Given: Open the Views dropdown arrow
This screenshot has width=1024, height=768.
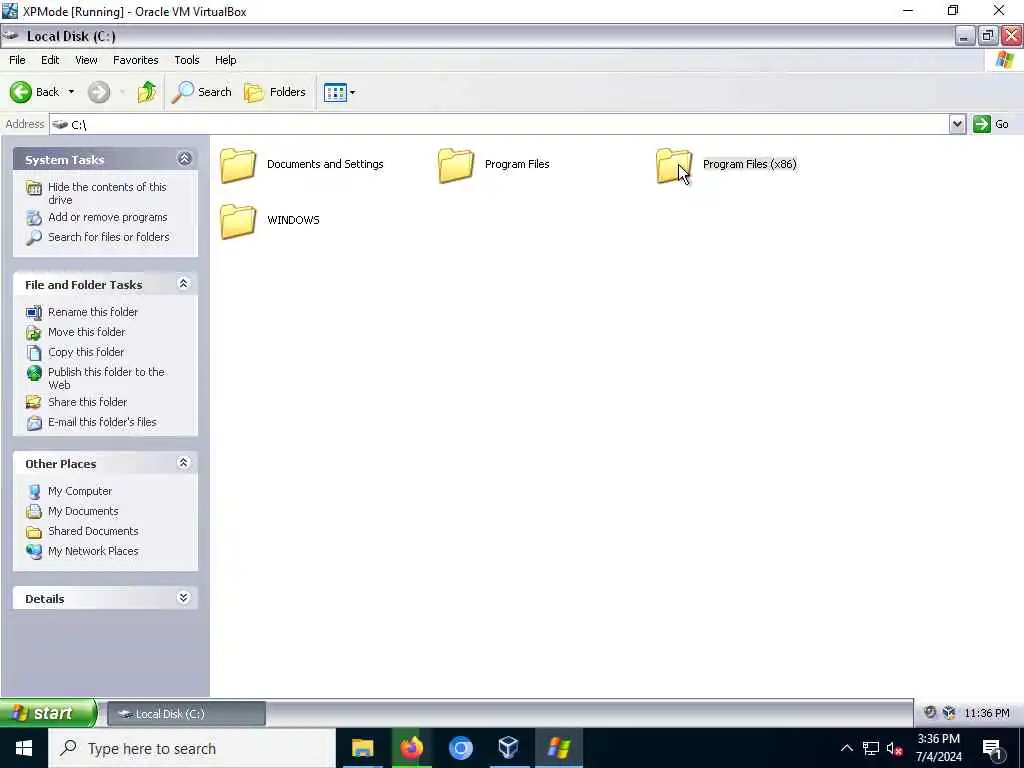Looking at the screenshot, I should (353, 92).
